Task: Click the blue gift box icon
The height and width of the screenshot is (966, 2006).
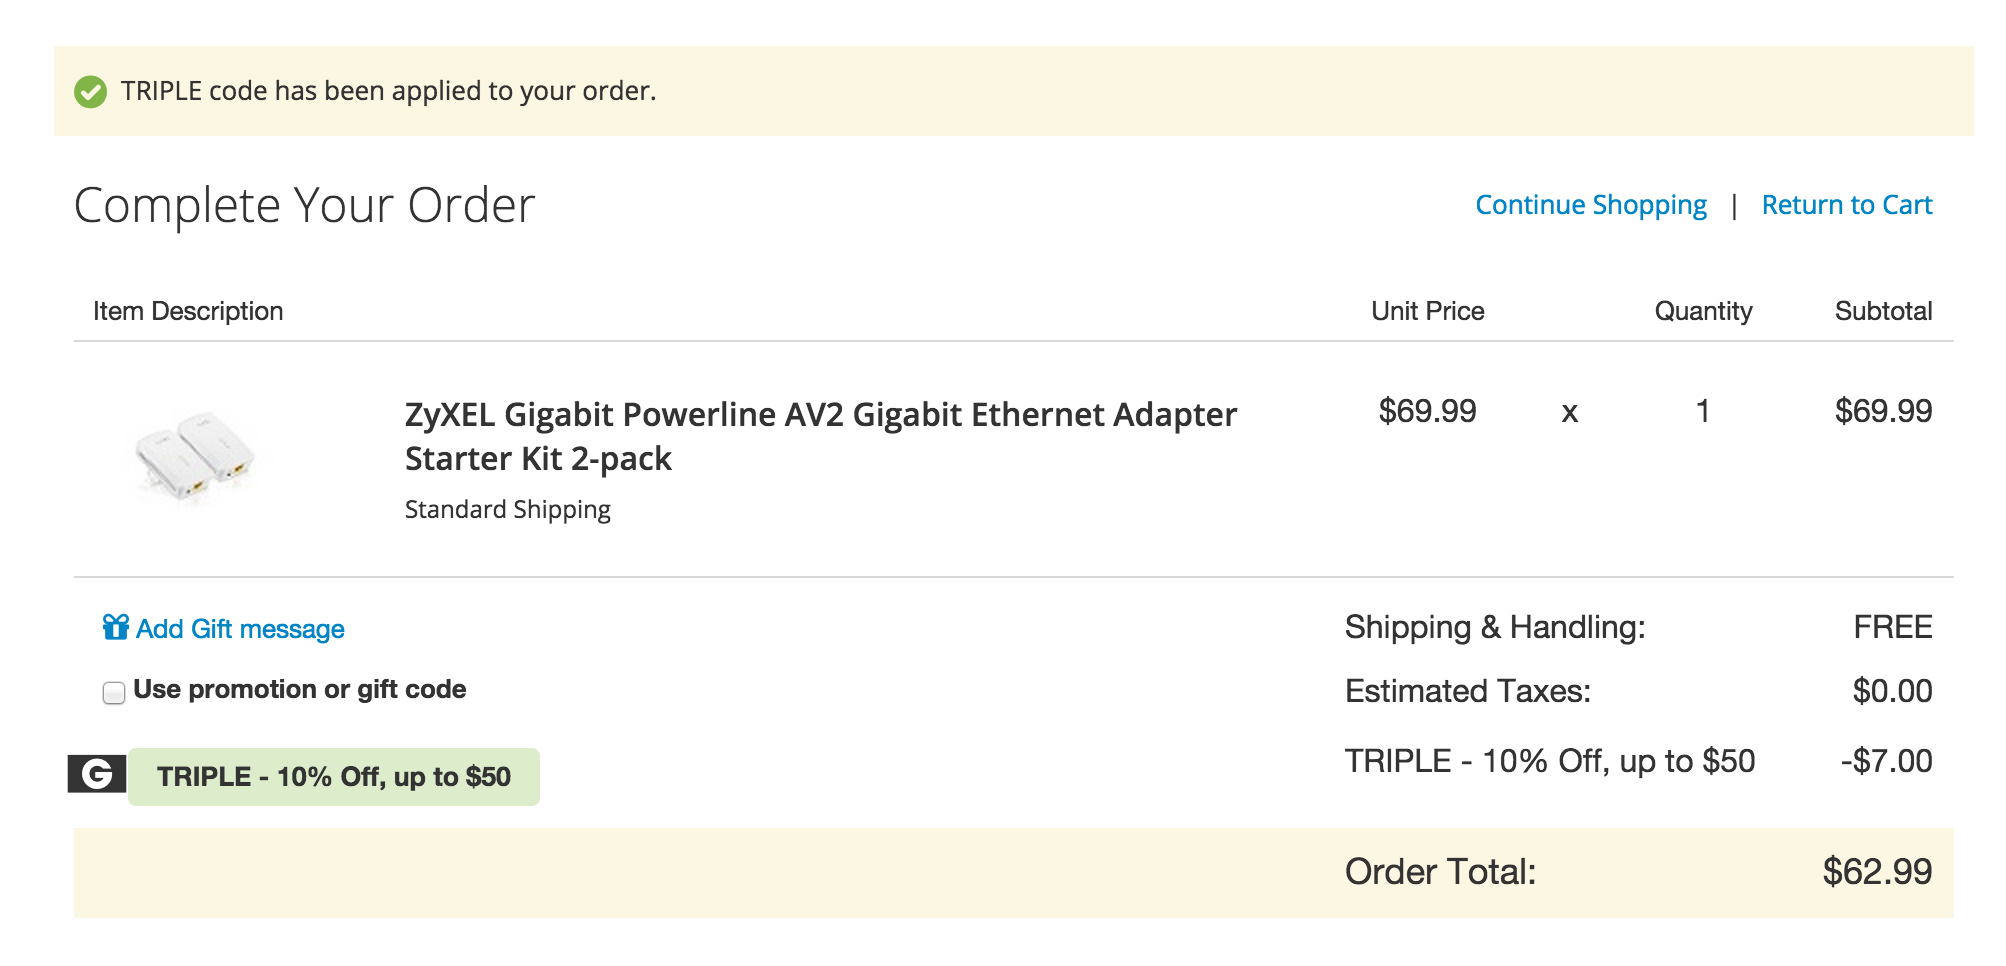Action: coord(113,627)
